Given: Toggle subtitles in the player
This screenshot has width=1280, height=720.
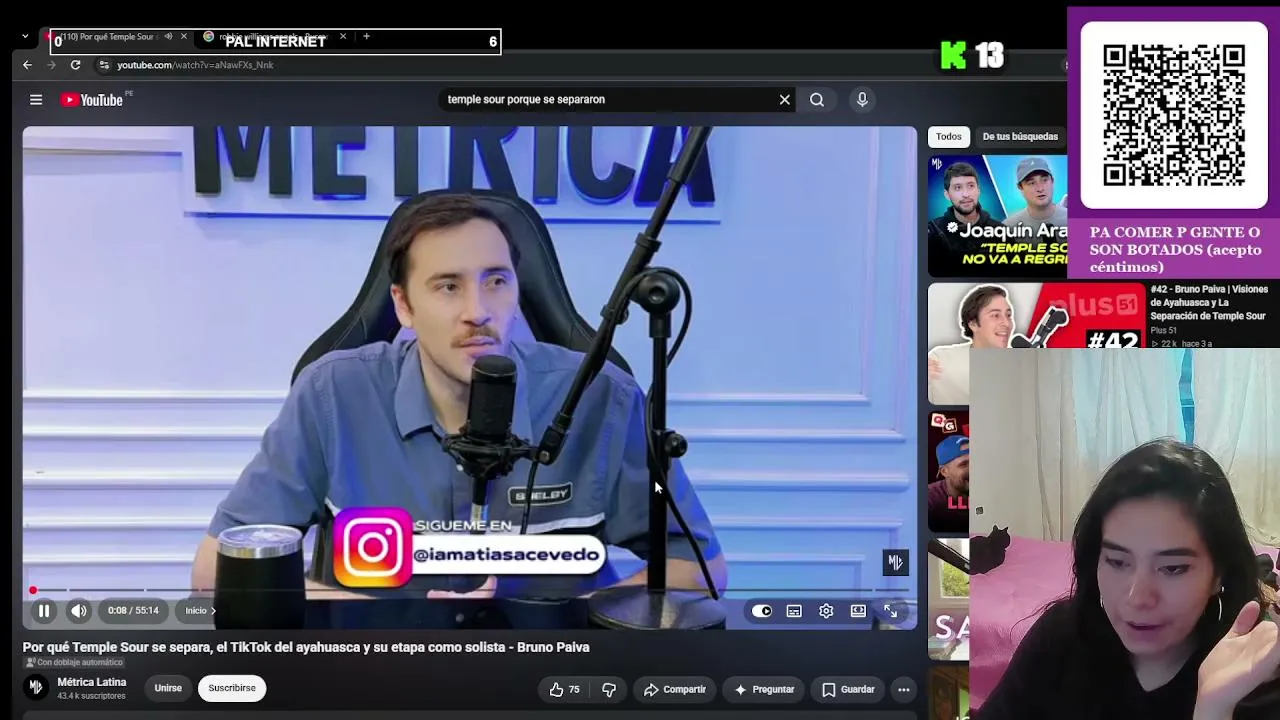Looking at the screenshot, I should [794, 611].
